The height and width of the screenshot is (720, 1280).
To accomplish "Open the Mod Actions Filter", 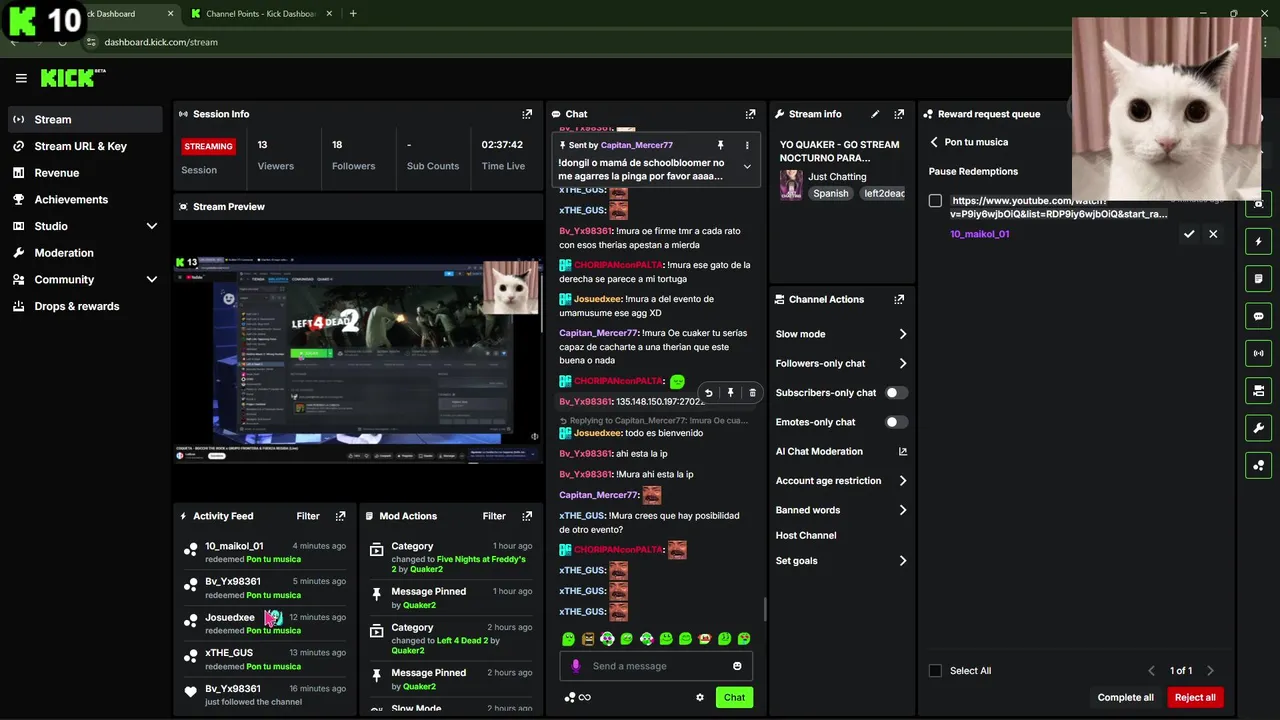I will click(494, 516).
